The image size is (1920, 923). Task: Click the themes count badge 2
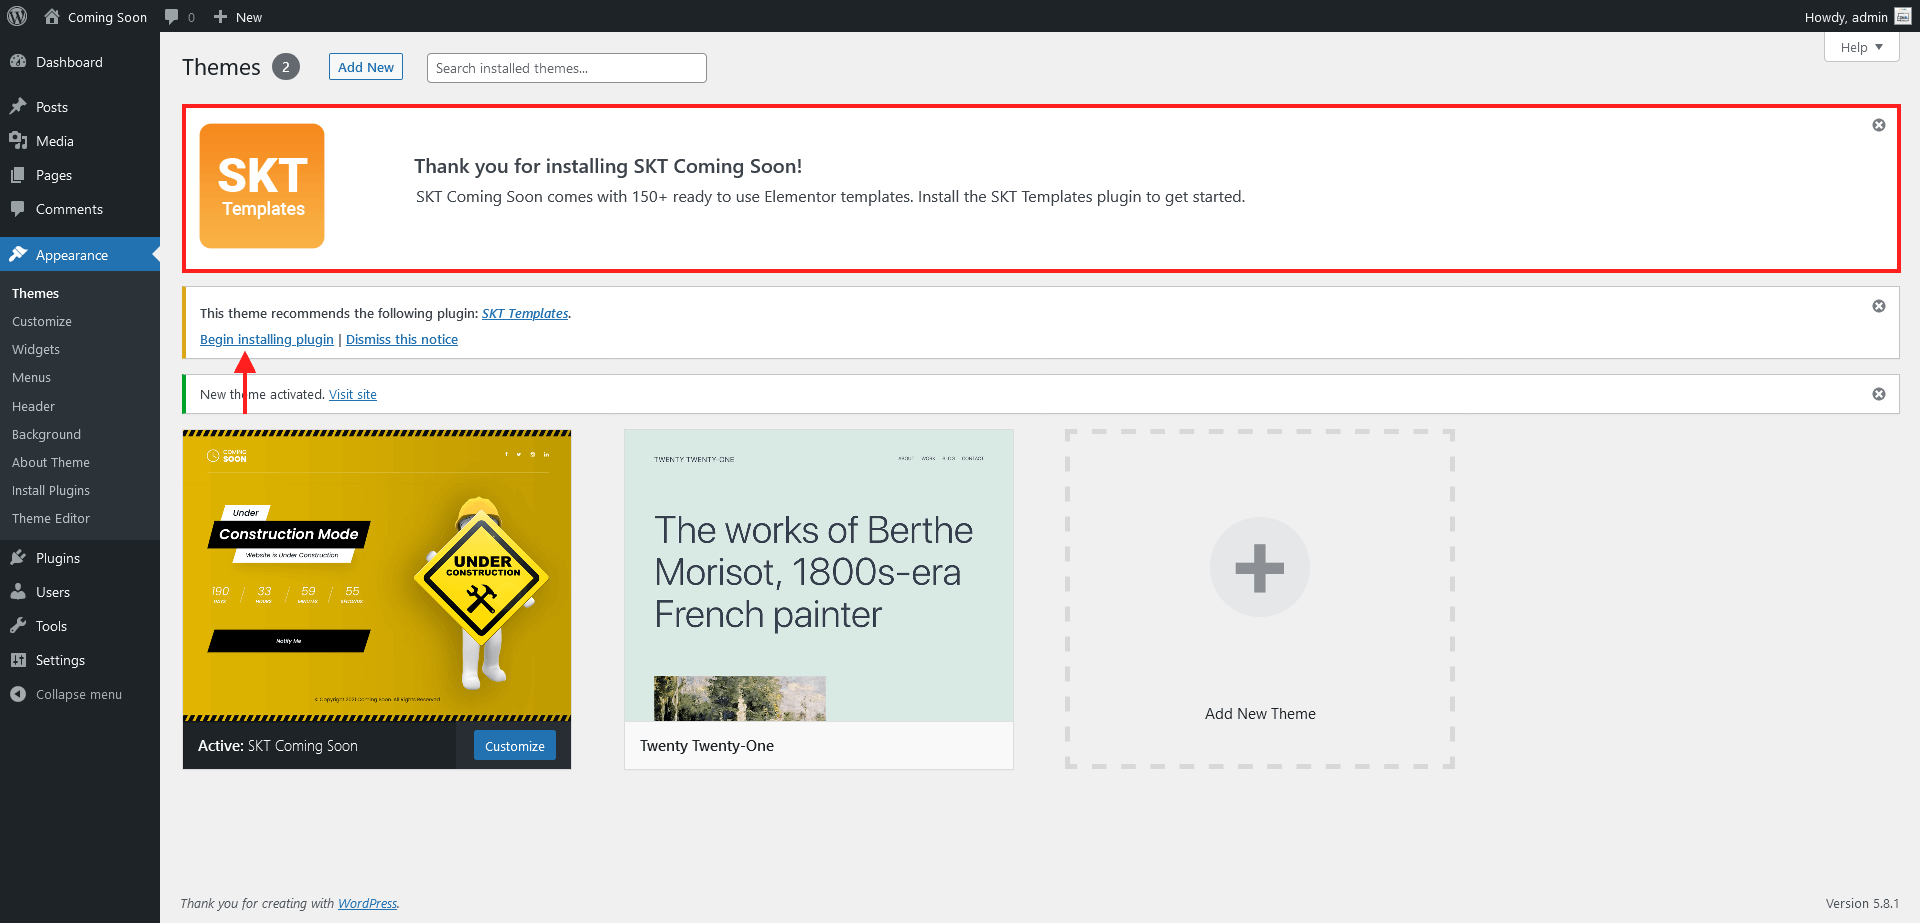(x=286, y=67)
